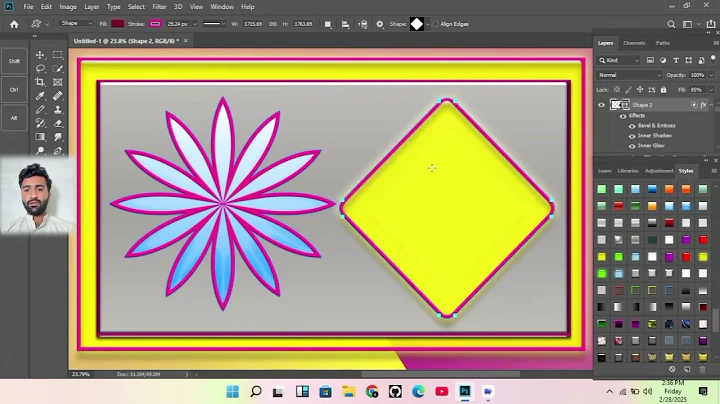Filter layers by type layers icon
The image size is (720, 404).
click(676, 60)
